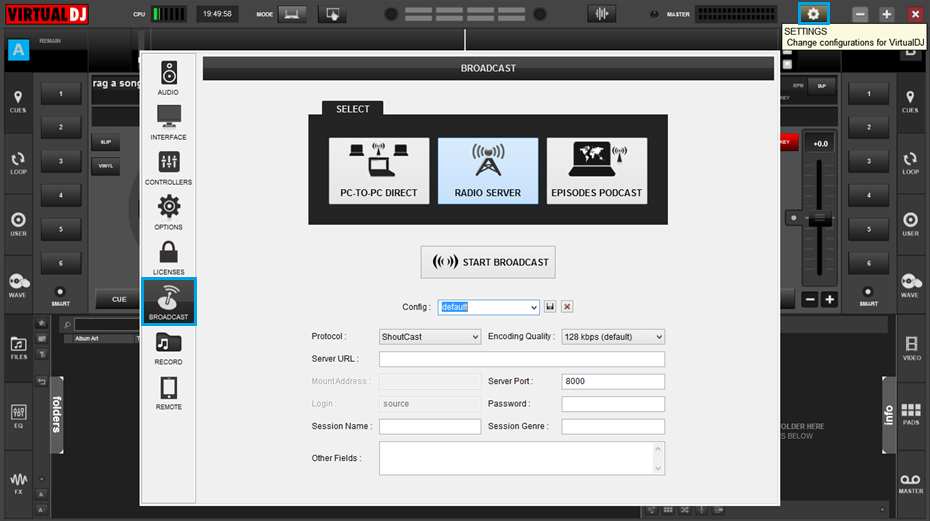Click the Other Fields text area
The image size is (930, 521).
(x=522, y=458)
